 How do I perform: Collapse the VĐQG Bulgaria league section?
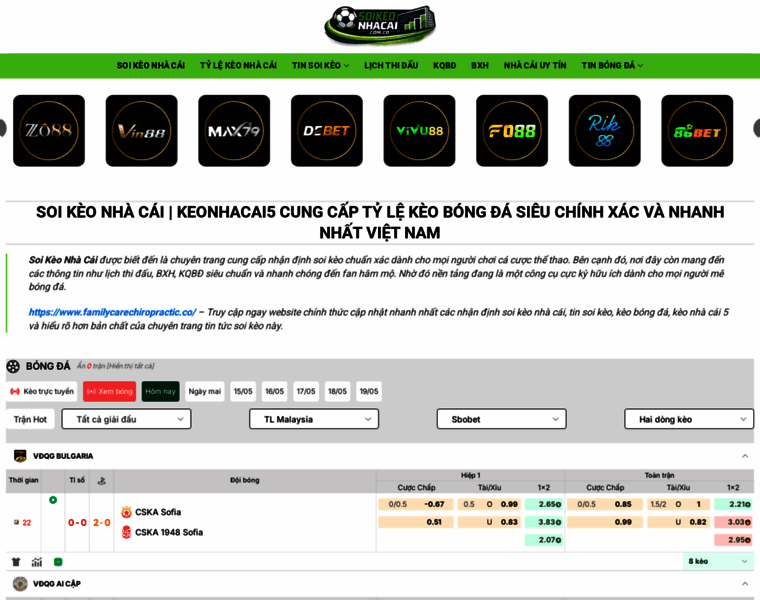point(745,456)
